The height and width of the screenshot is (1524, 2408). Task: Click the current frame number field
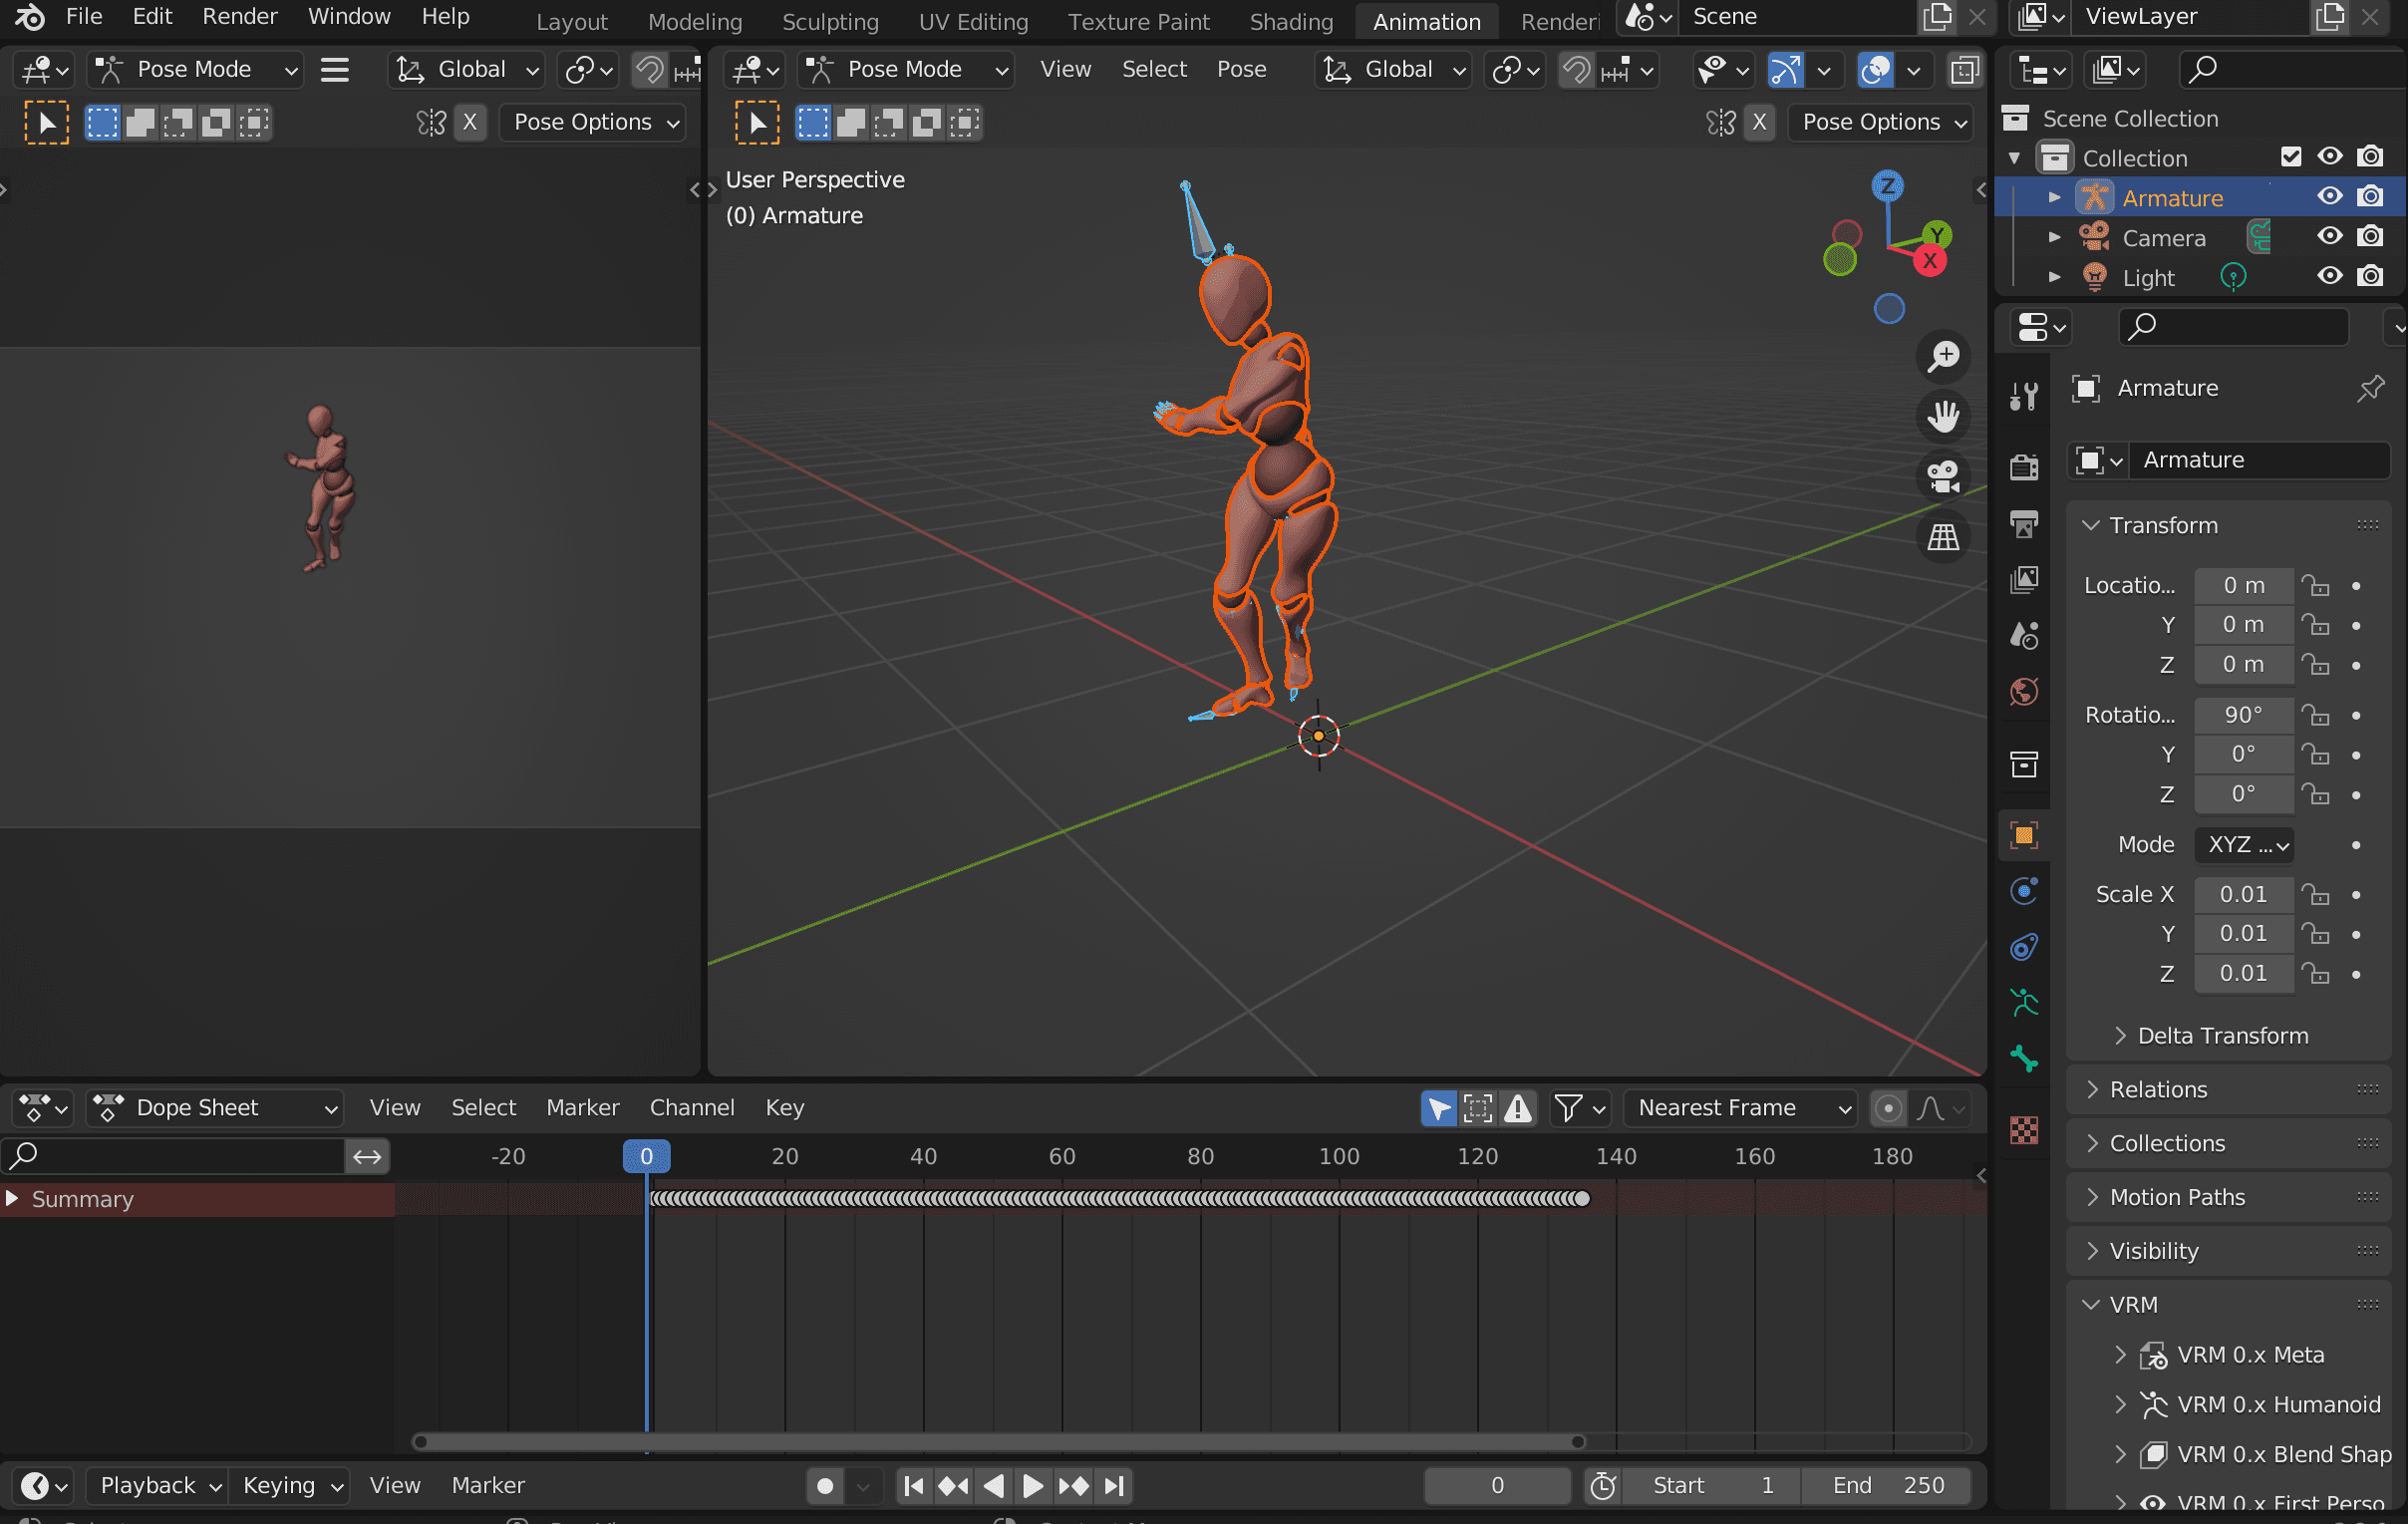pos(1497,1486)
